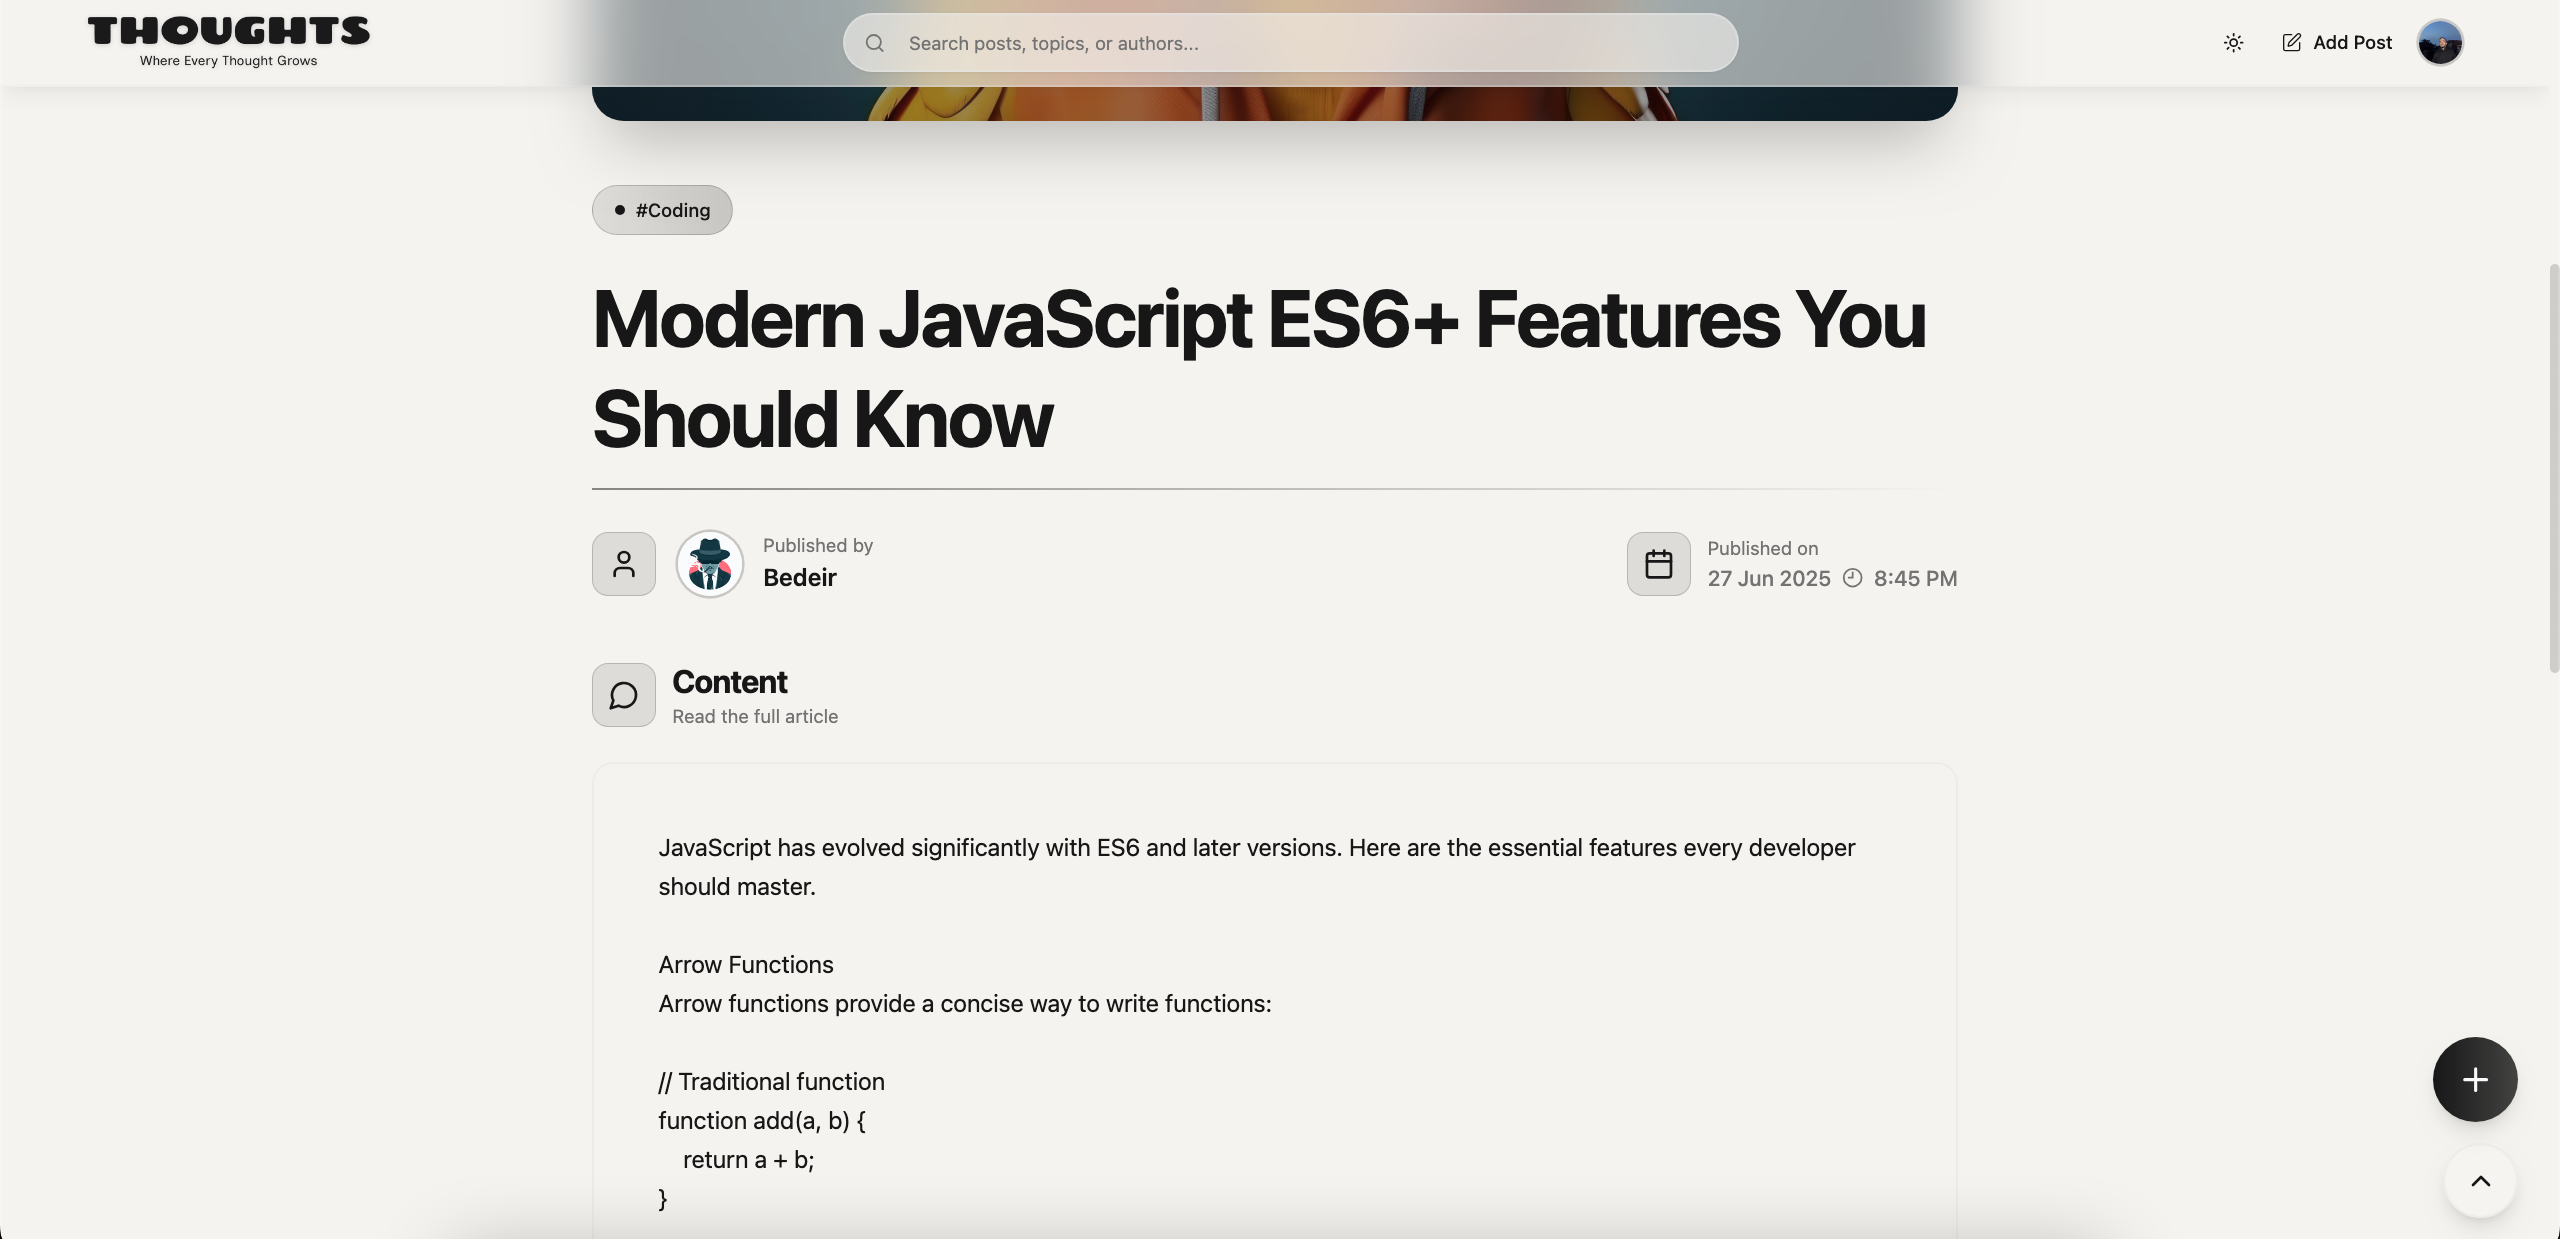Click the Add Post pencil icon

tap(2291, 43)
